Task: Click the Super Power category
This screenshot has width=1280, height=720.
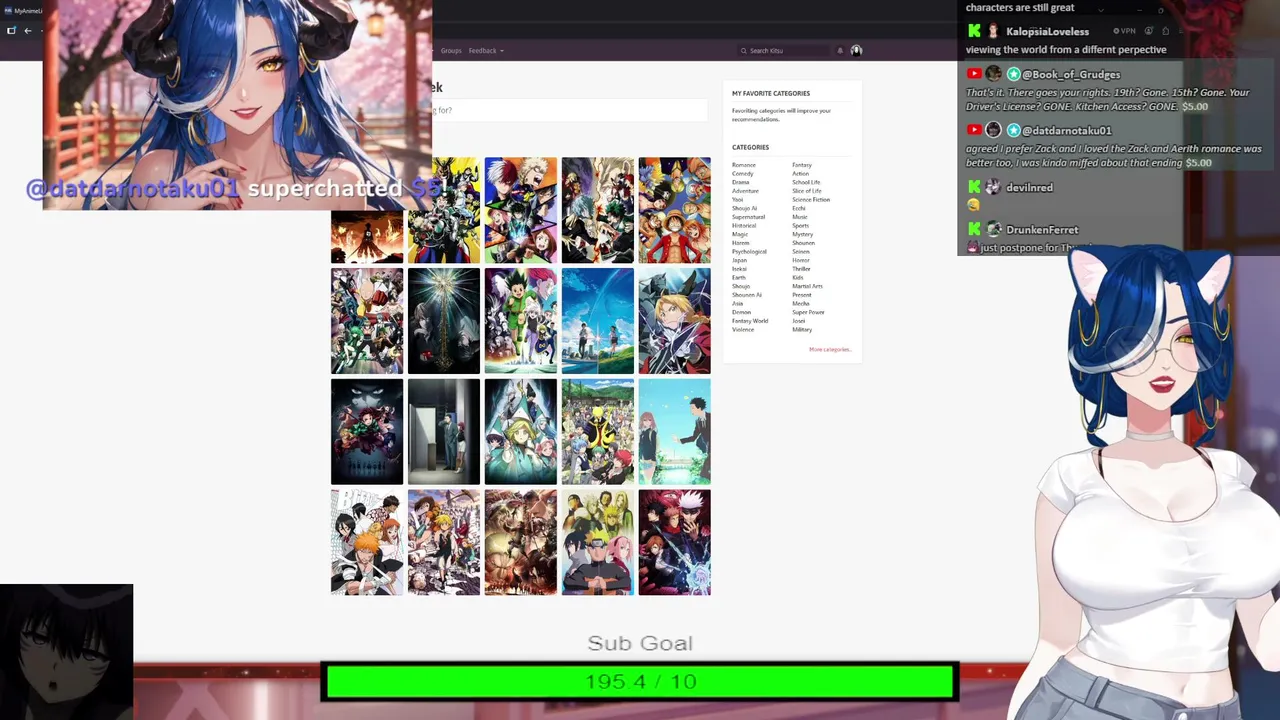Action: pos(808,312)
